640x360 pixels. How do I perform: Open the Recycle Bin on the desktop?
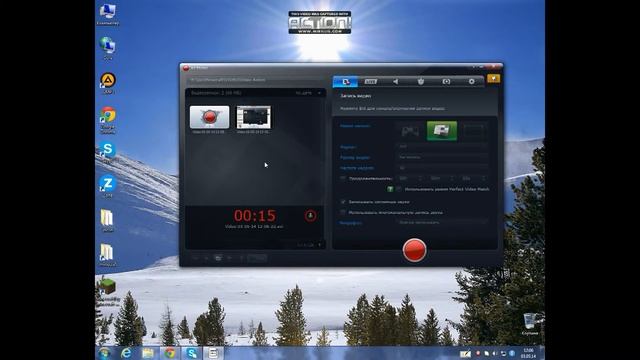[530, 324]
